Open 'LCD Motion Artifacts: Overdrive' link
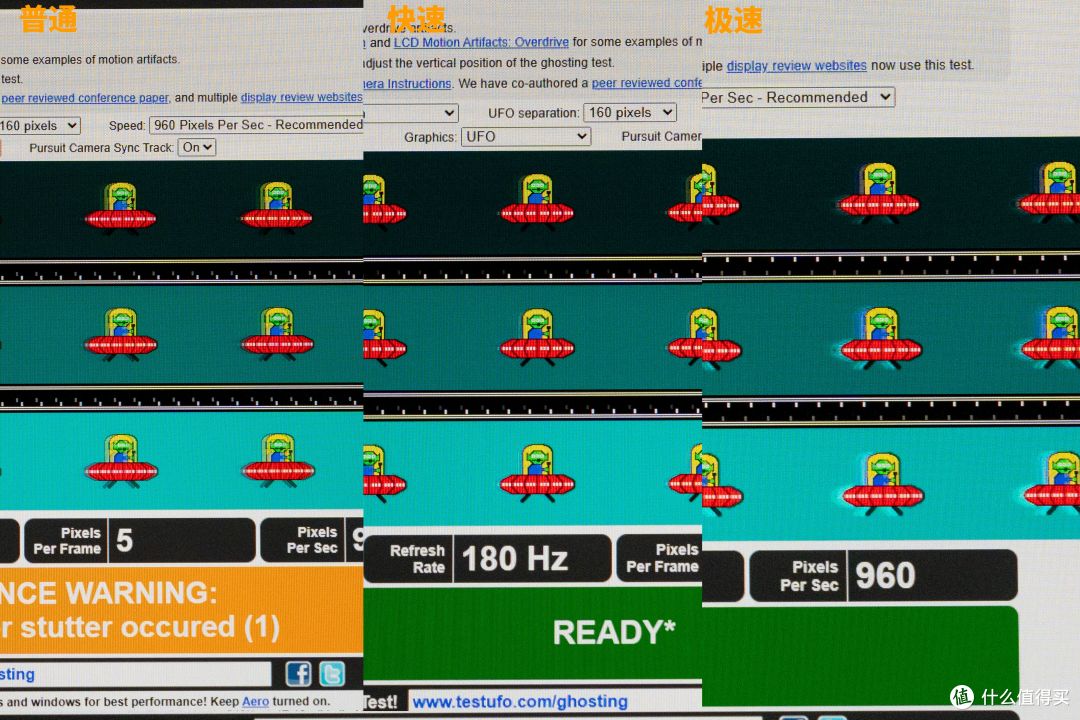The width and height of the screenshot is (1080, 720). point(481,42)
